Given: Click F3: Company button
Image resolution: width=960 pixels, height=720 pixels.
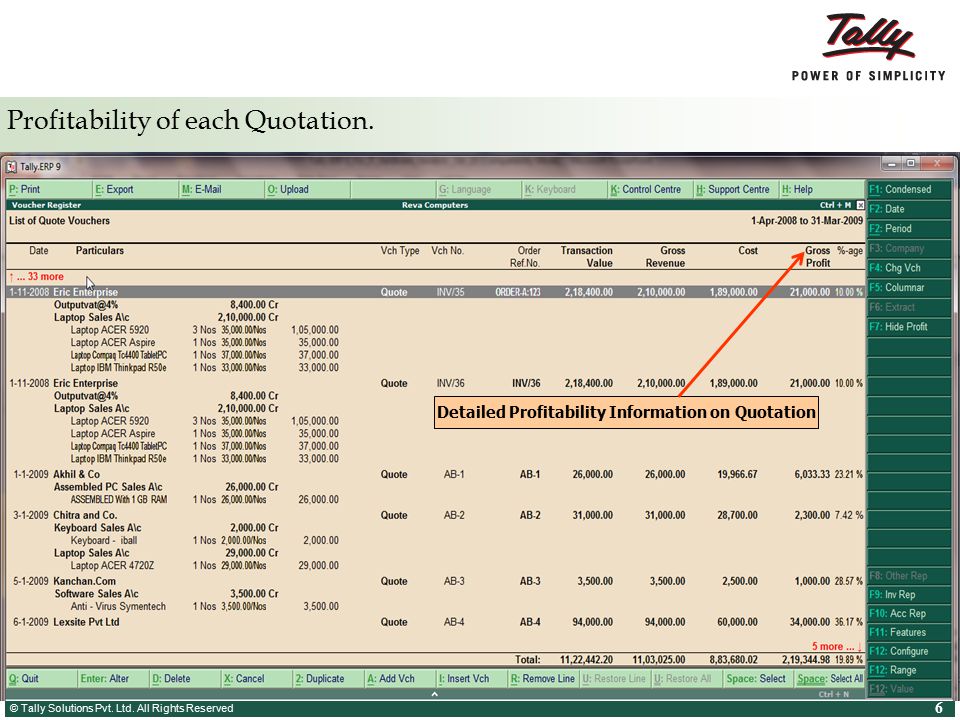Looking at the screenshot, I should pyautogui.click(x=909, y=248).
